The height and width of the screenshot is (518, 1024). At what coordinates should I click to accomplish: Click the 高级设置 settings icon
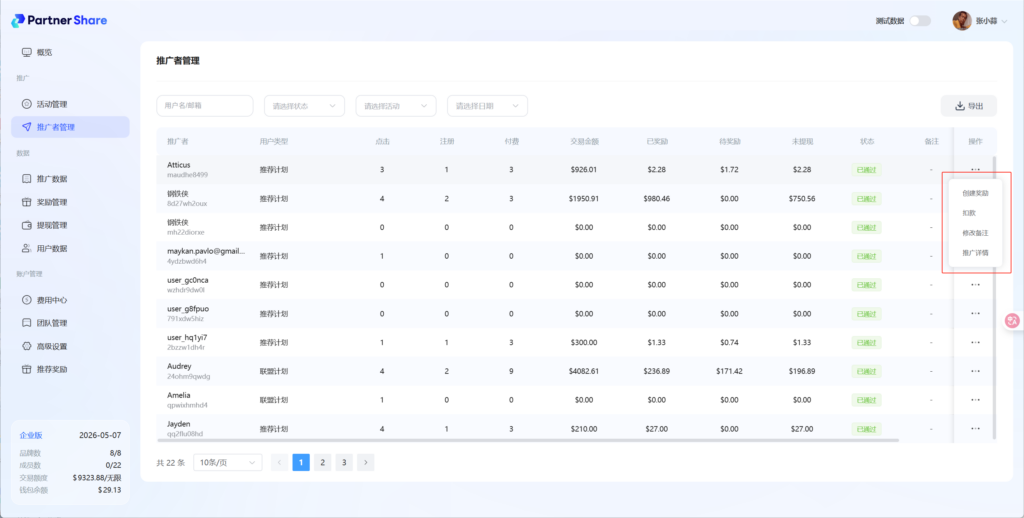(27, 346)
